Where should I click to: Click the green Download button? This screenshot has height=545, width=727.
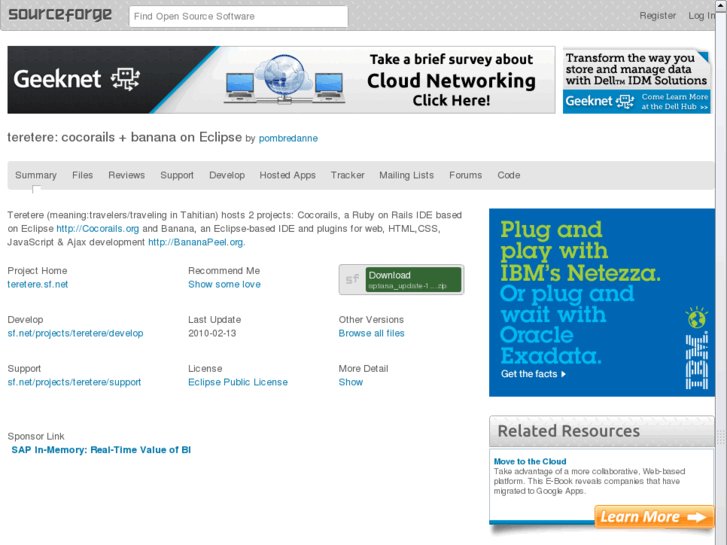coord(414,280)
